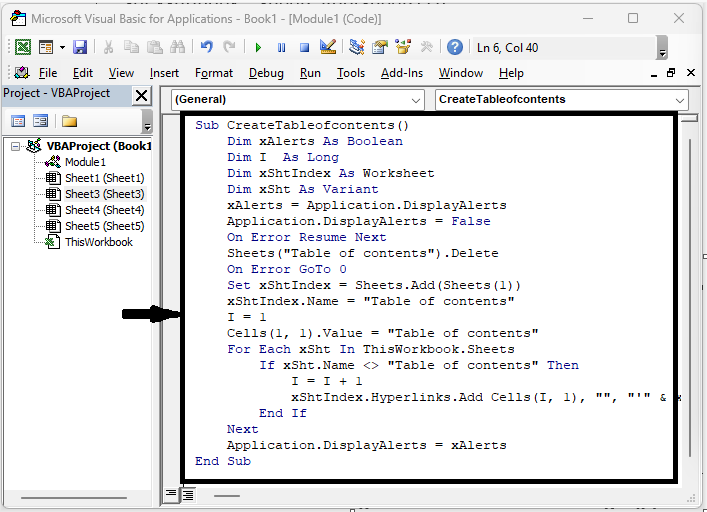Viewport: 707px width, 512px height.
Task: Open the Object Browser icon
Action: [403, 47]
